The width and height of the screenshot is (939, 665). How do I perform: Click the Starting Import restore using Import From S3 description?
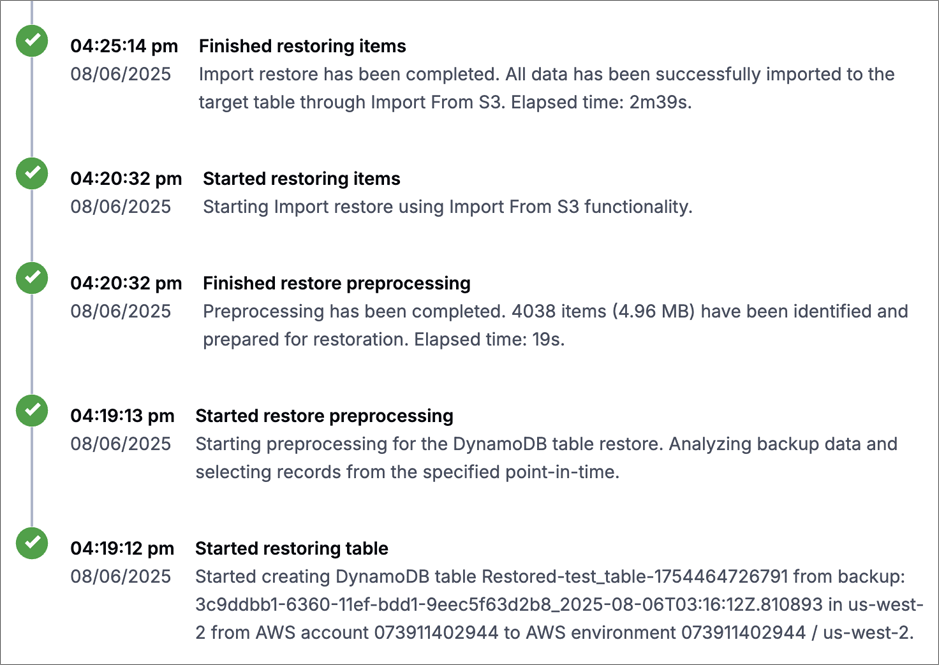tap(447, 207)
